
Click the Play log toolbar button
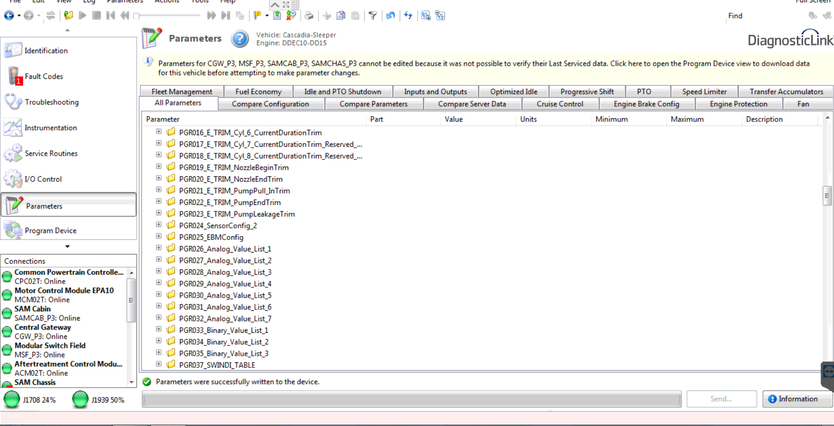[x=82, y=16]
